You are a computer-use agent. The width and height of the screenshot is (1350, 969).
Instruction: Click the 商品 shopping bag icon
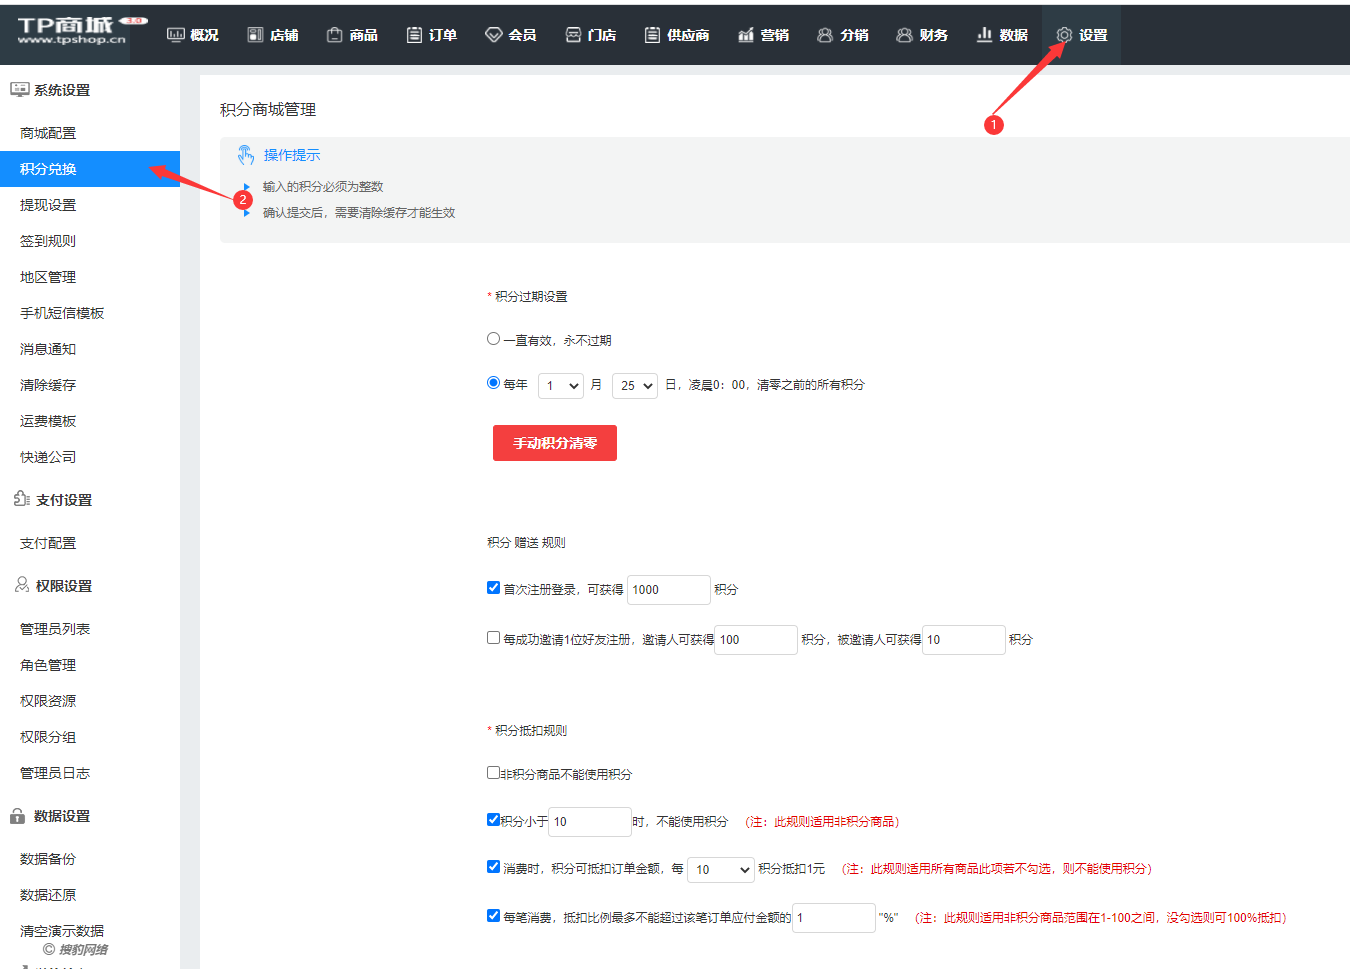point(335,35)
